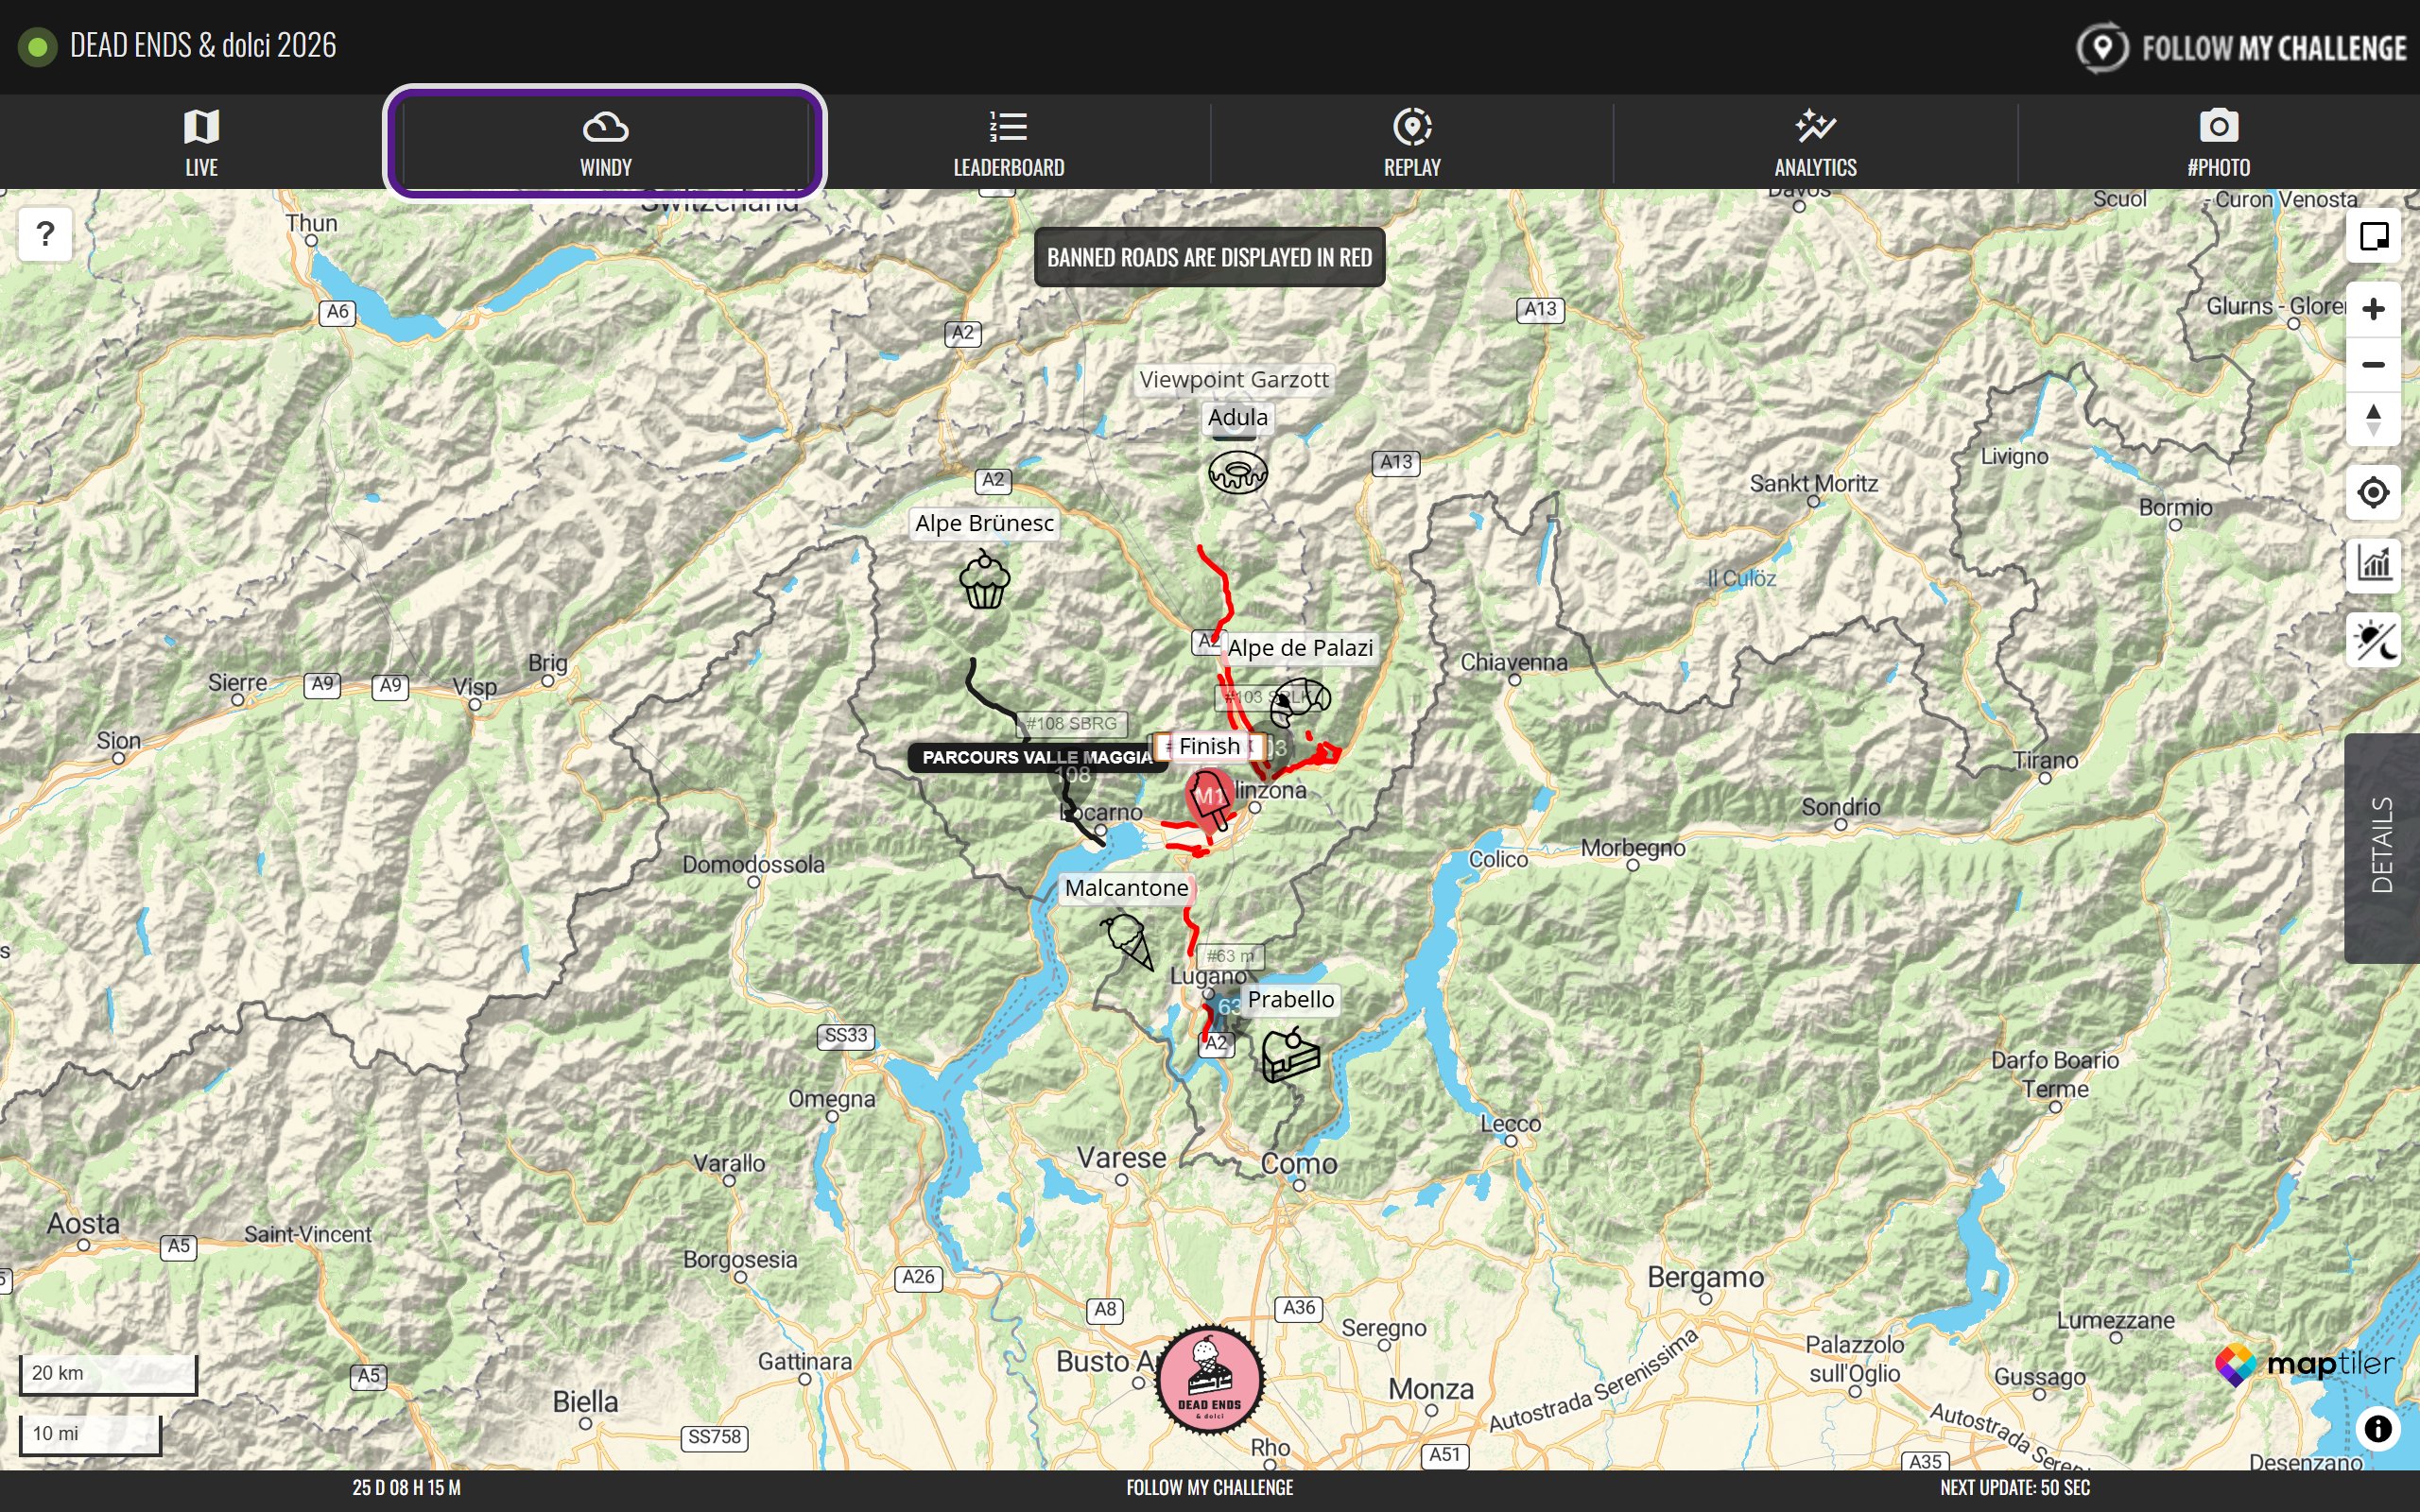
Task: Toggle fullscreen map view icon
Action: click(2373, 236)
